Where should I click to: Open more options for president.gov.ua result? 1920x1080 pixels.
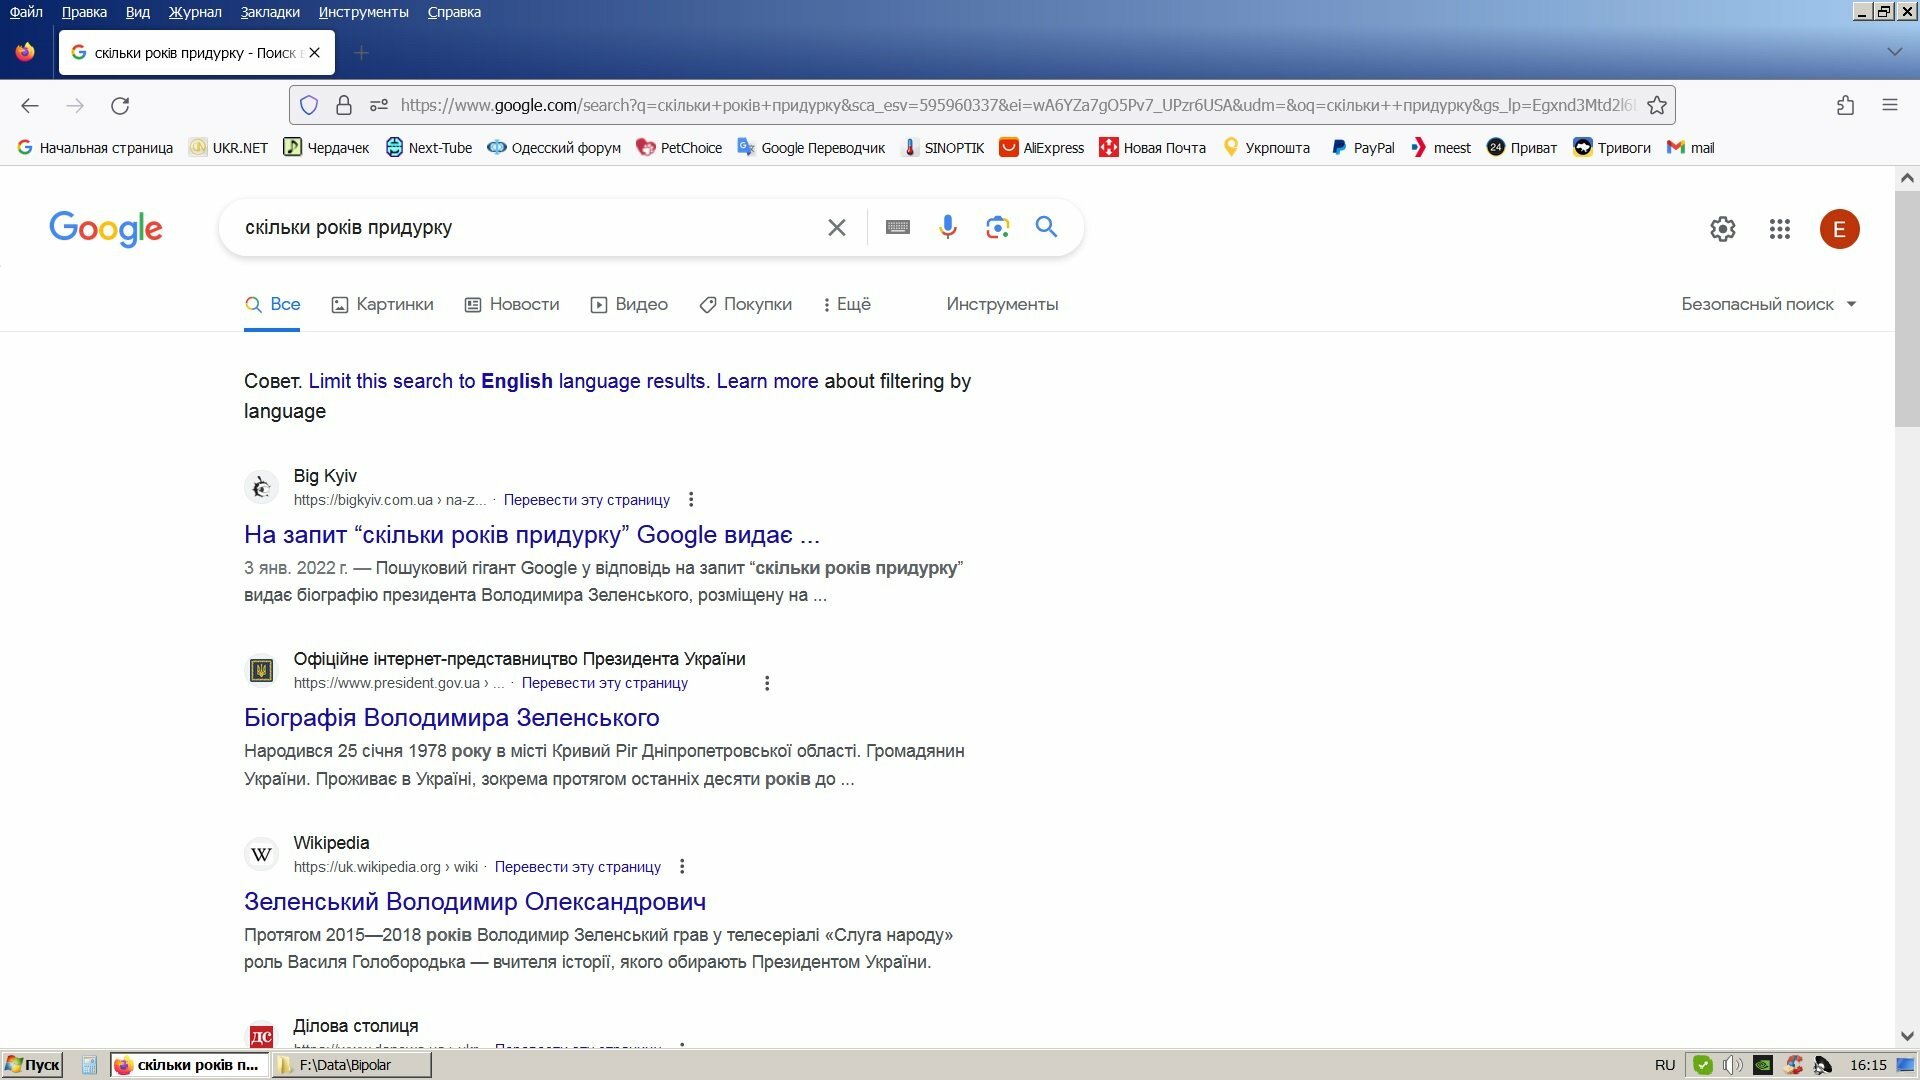point(767,683)
